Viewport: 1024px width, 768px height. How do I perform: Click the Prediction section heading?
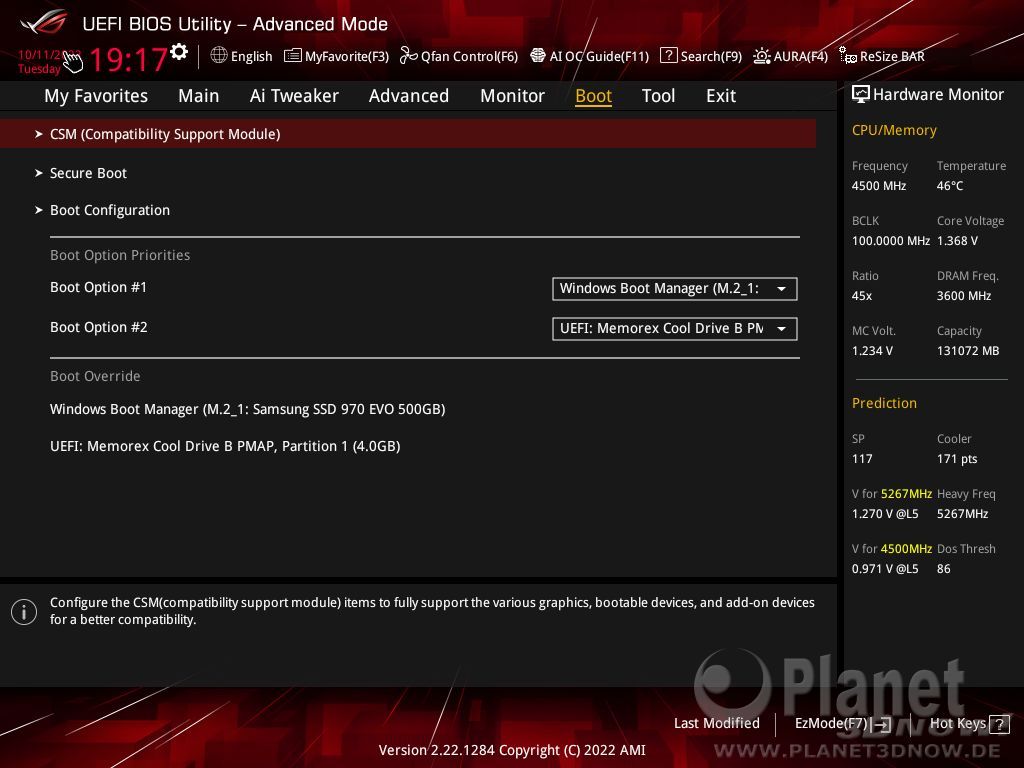(884, 403)
